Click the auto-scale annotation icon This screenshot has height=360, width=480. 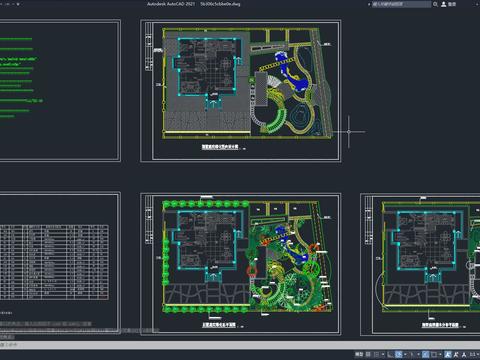point(456,354)
